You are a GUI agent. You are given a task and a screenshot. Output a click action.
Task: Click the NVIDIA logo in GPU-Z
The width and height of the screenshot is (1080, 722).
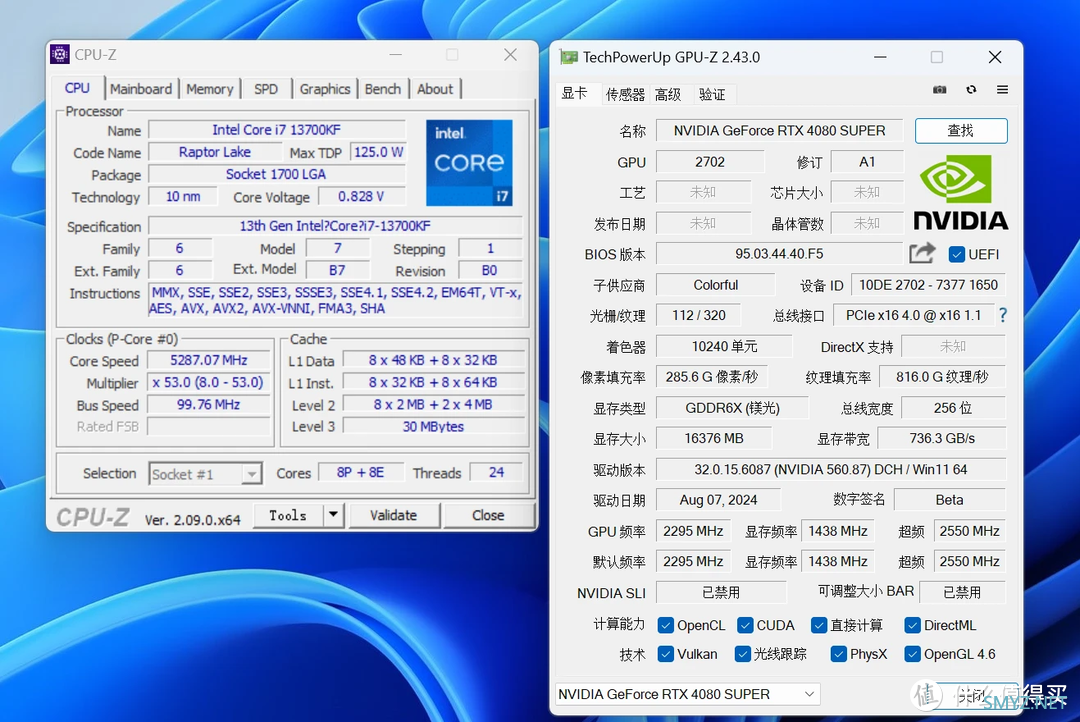click(x=961, y=192)
